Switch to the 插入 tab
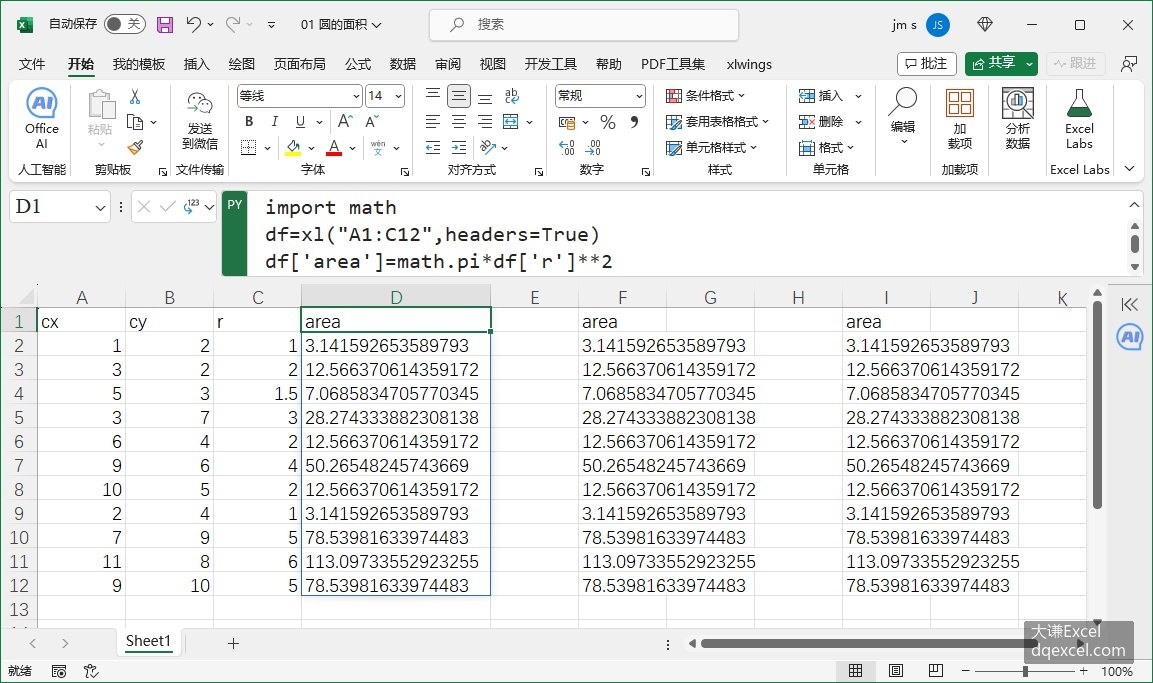Screen dimensions: 1153x683 pyautogui.click(x=196, y=64)
